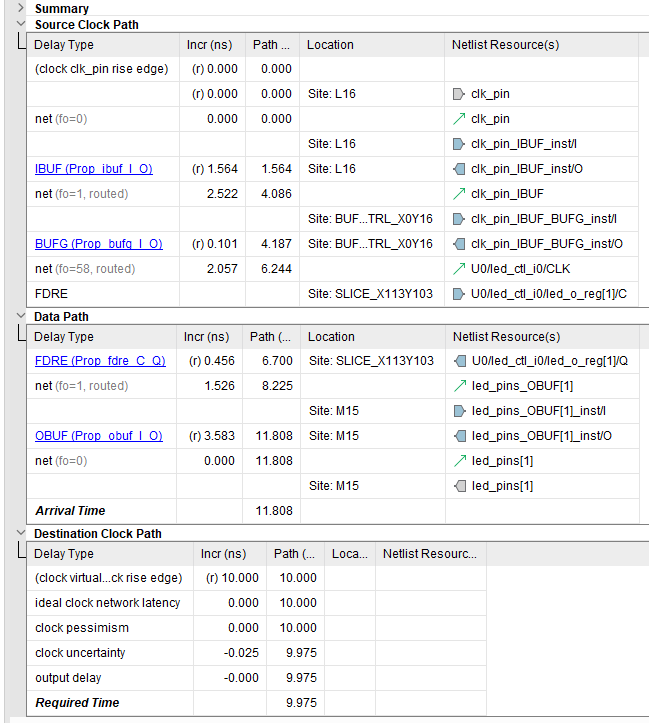
Task: Select the clock pessimism row
Action: [x=257, y=628]
